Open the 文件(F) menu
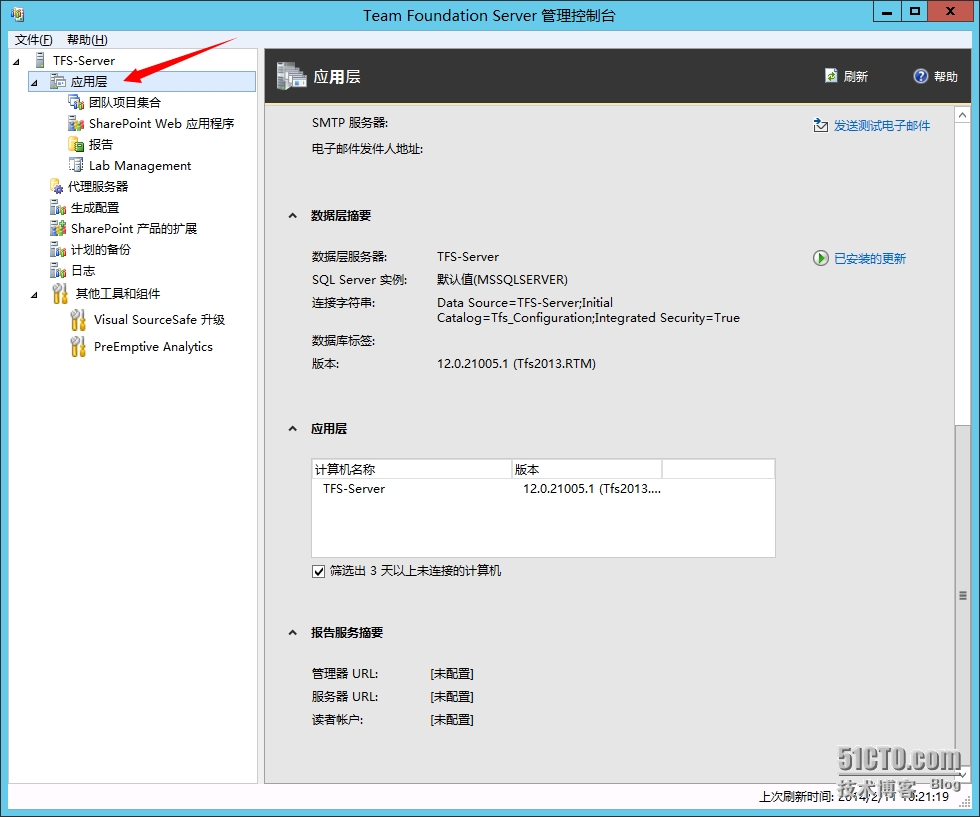The image size is (980, 817). click(34, 40)
